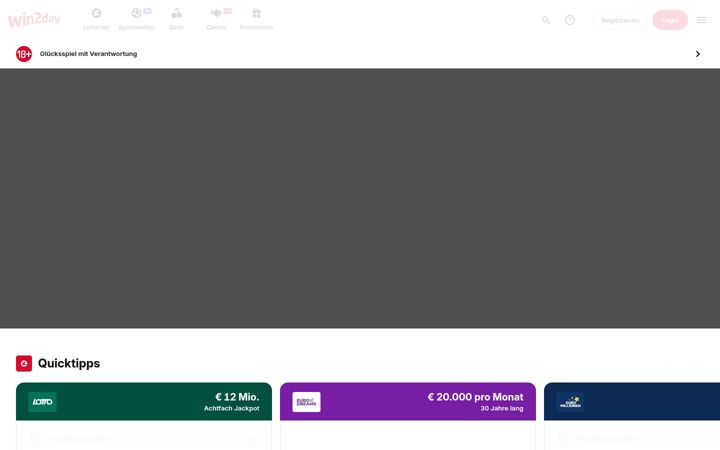The width and height of the screenshot is (720, 450).
Task: Select € 20.000 pro Monat text
Action: coord(475,397)
